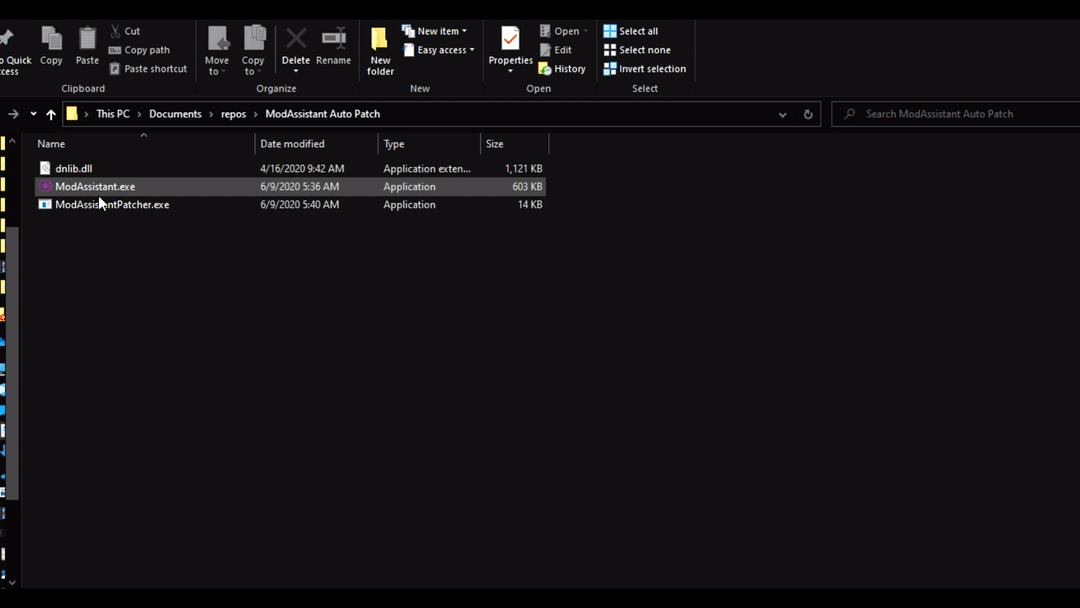Click the forward navigation arrow

coord(13,114)
